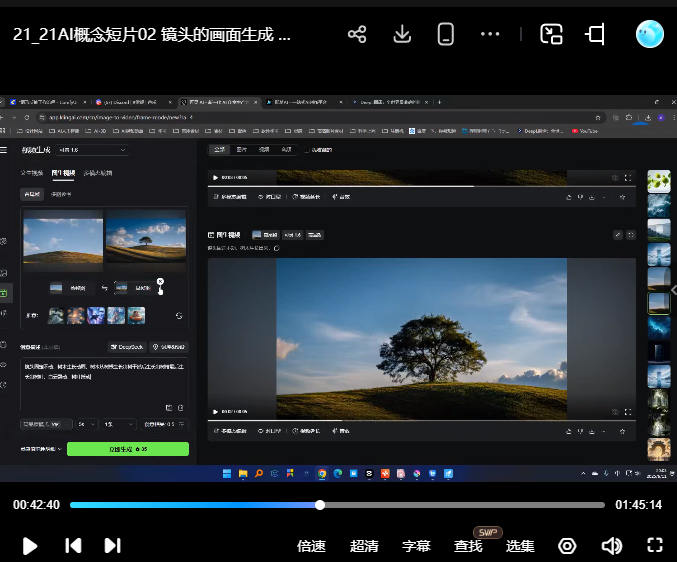Change video quality via 超清
This screenshot has width=677, height=562.
[x=364, y=546]
